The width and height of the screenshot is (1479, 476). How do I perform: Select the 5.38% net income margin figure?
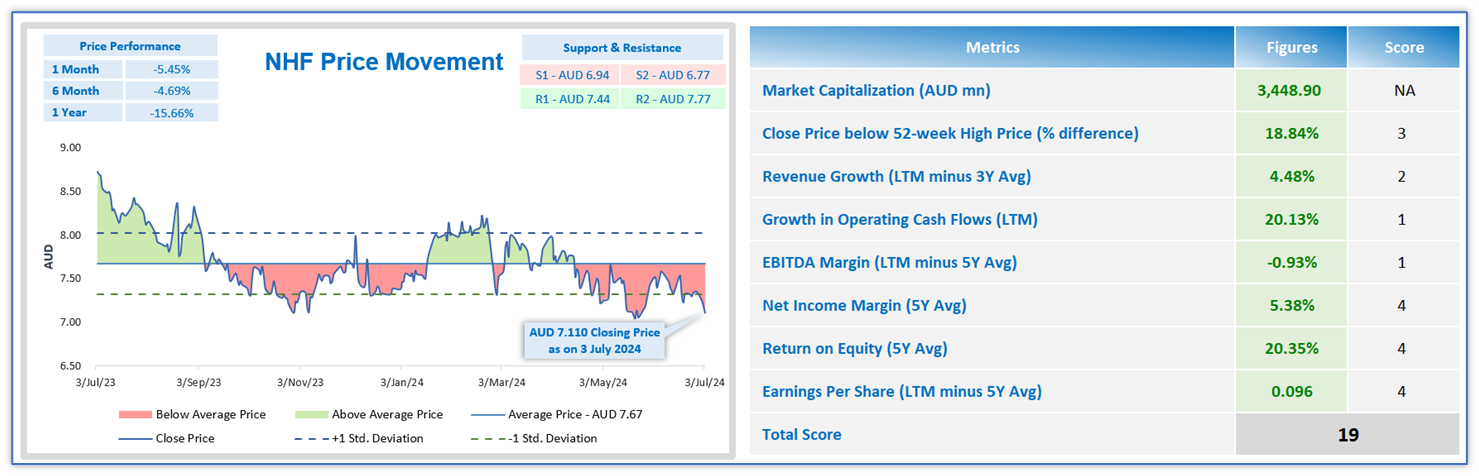pos(1290,305)
